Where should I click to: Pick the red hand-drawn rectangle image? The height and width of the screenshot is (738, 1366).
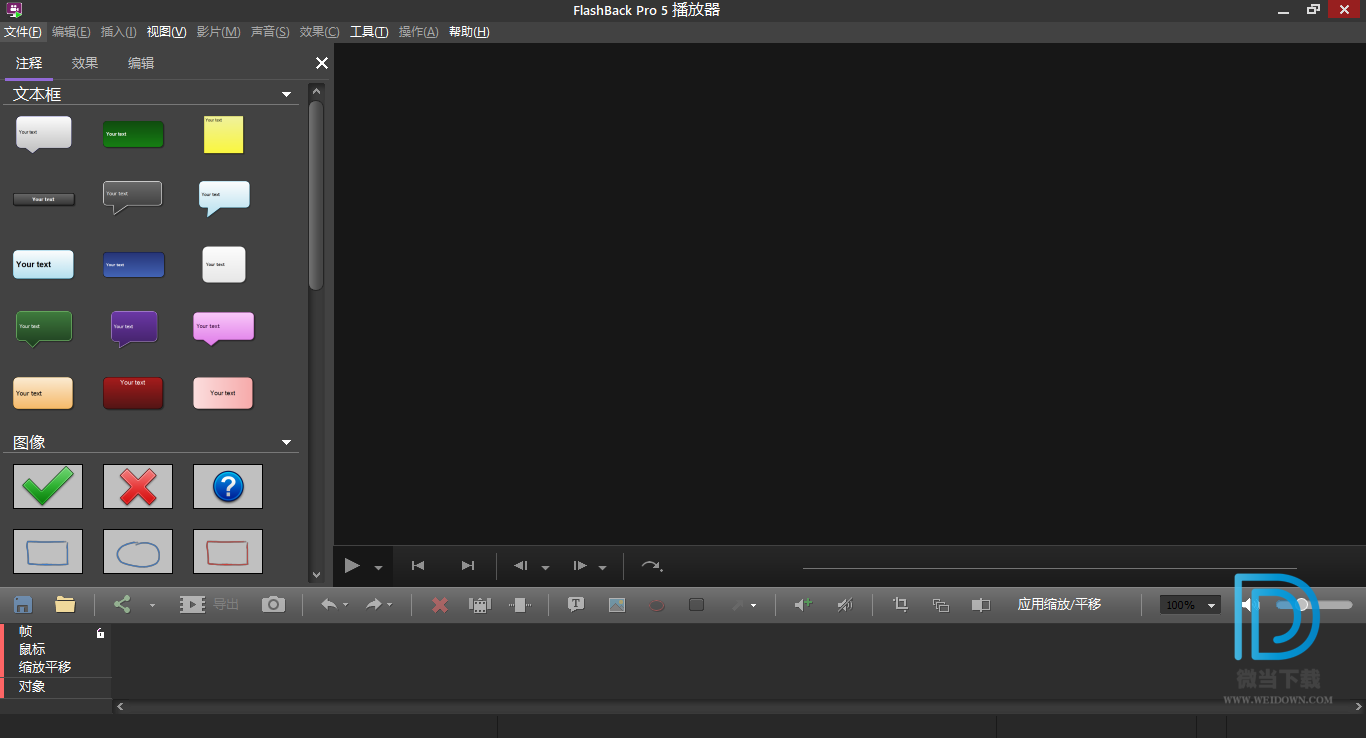click(x=228, y=552)
